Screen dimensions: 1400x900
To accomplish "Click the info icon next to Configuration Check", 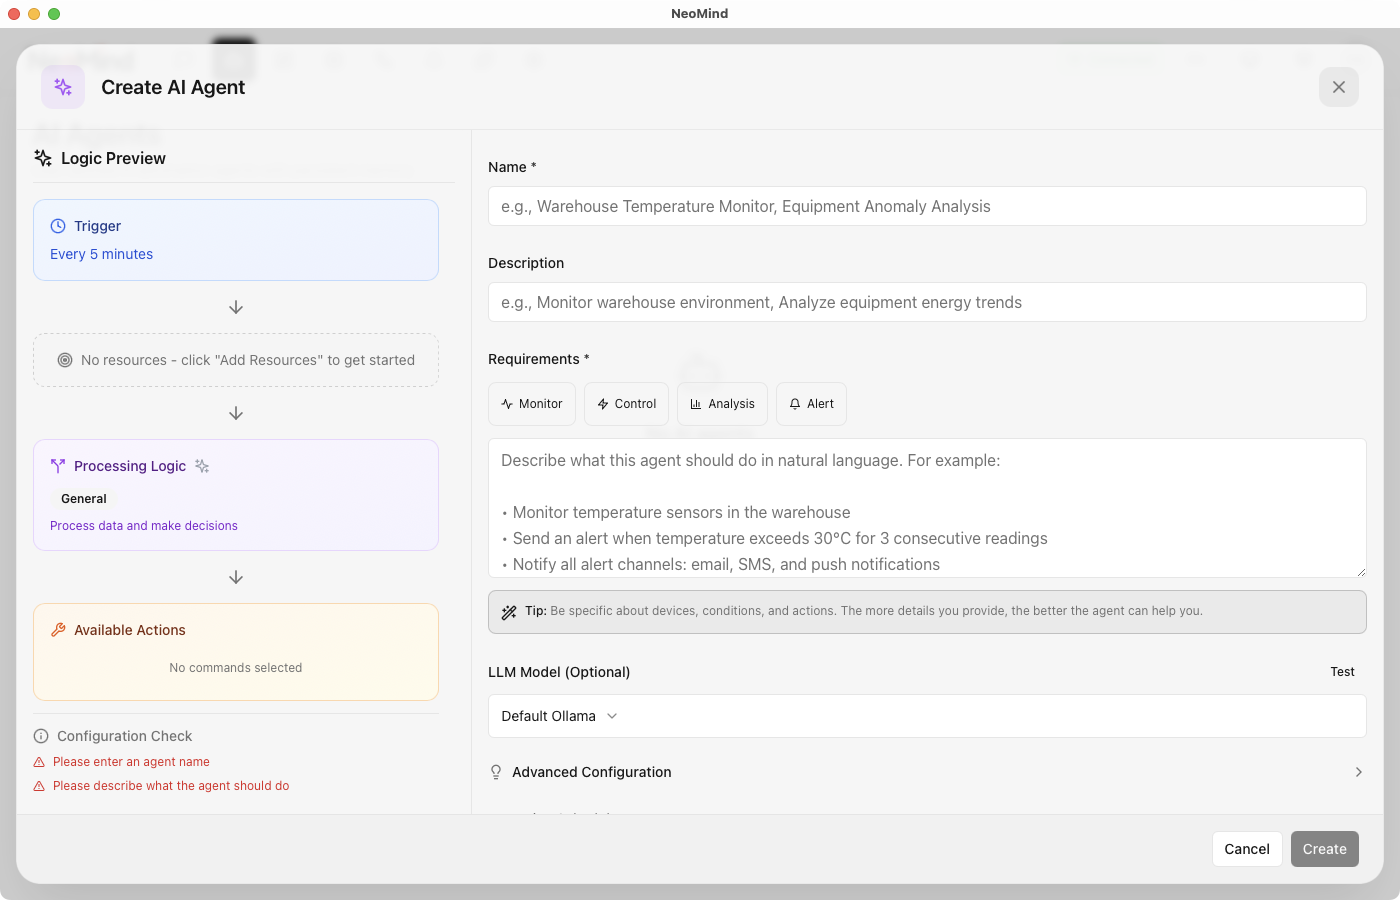I will (x=40, y=735).
